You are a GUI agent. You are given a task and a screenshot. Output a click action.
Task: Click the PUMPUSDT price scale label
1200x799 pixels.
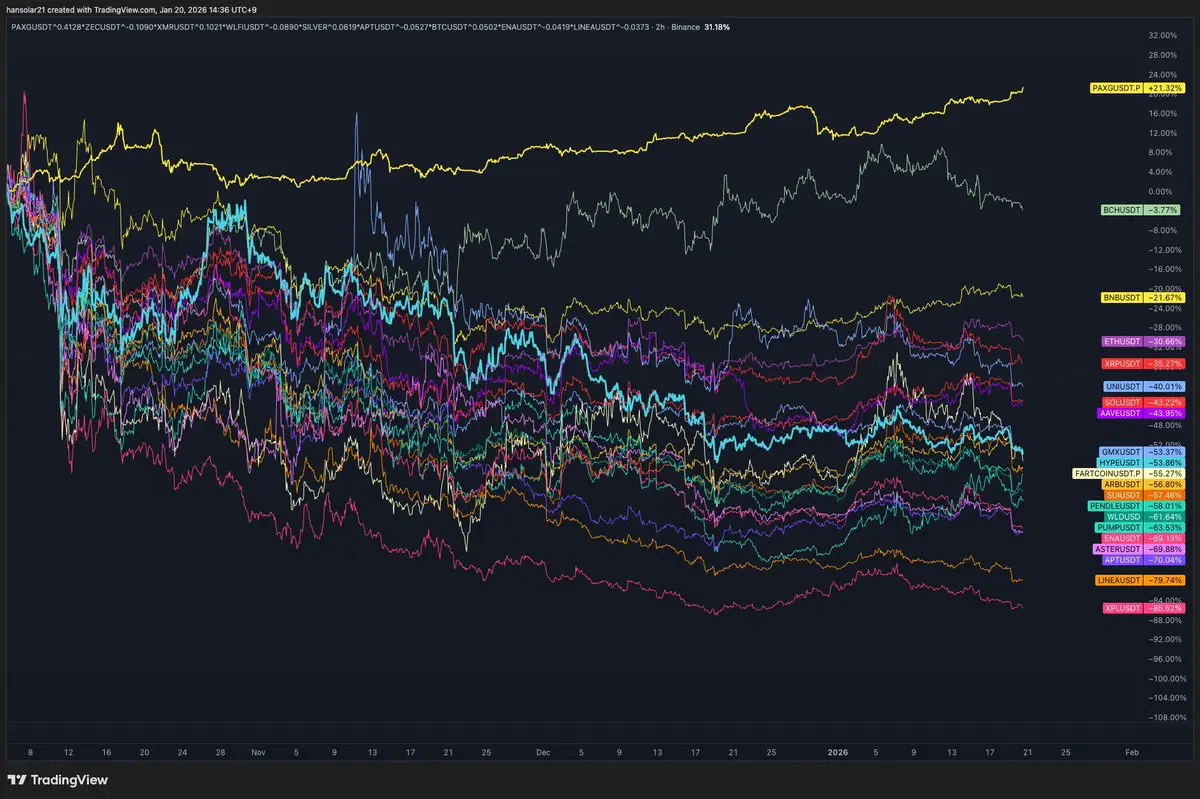(1140, 527)
